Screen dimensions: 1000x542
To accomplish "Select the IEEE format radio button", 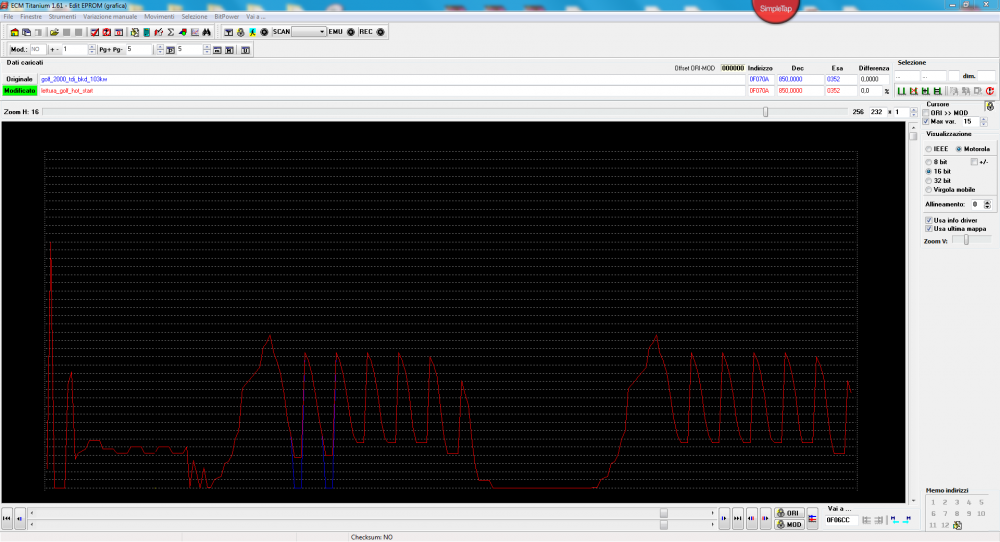I will pos(929,149).
